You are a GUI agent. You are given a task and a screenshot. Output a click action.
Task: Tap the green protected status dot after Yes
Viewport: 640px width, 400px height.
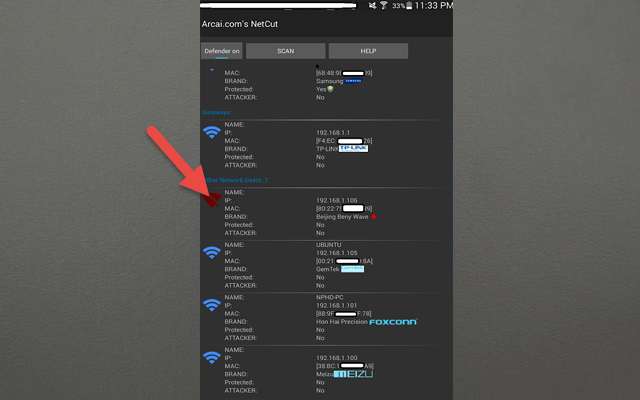coord(330,89)
